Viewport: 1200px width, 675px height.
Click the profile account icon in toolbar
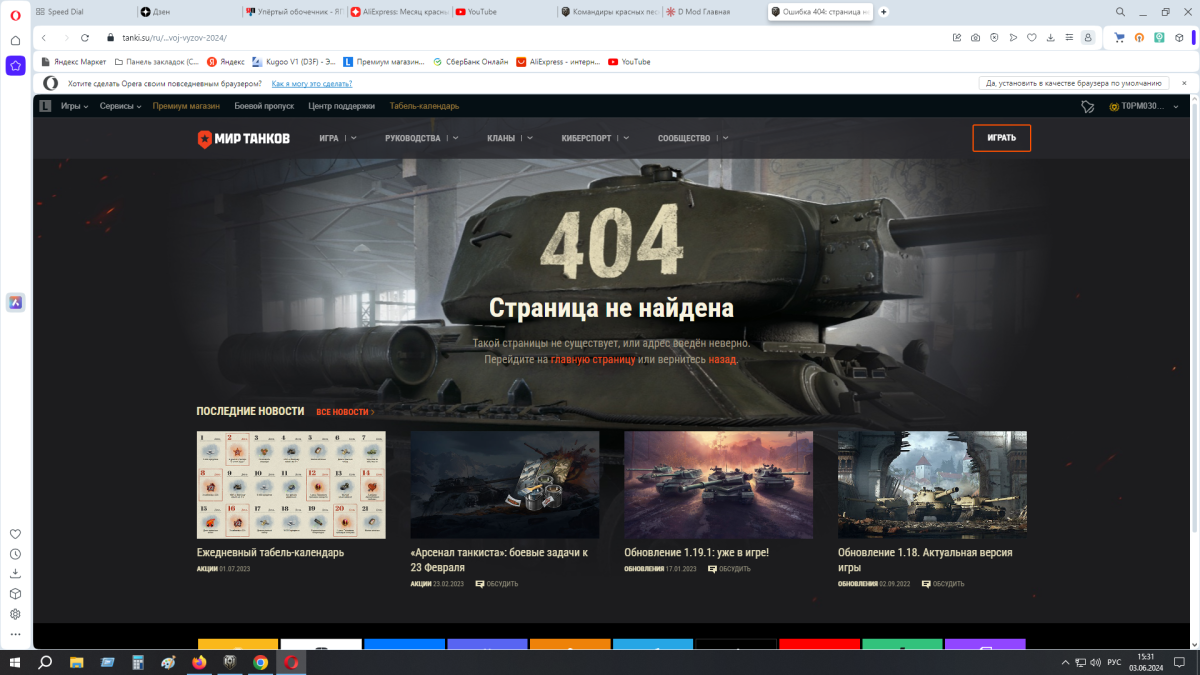point(1088,38)
